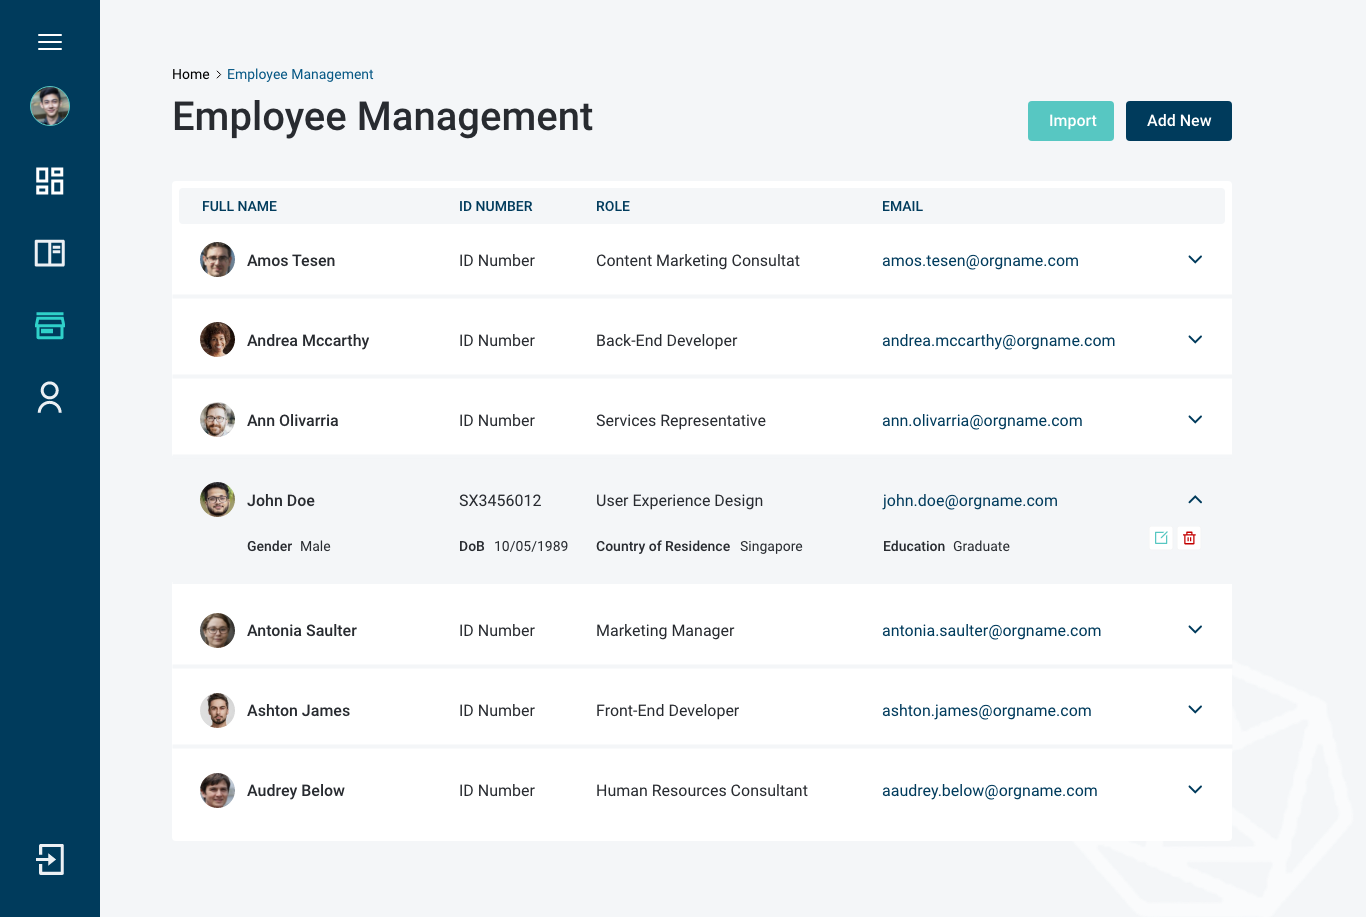Screen dimensions: 1366x917
Task: Click Antonia Saulter's profile photo
Action: coord(218,630)
